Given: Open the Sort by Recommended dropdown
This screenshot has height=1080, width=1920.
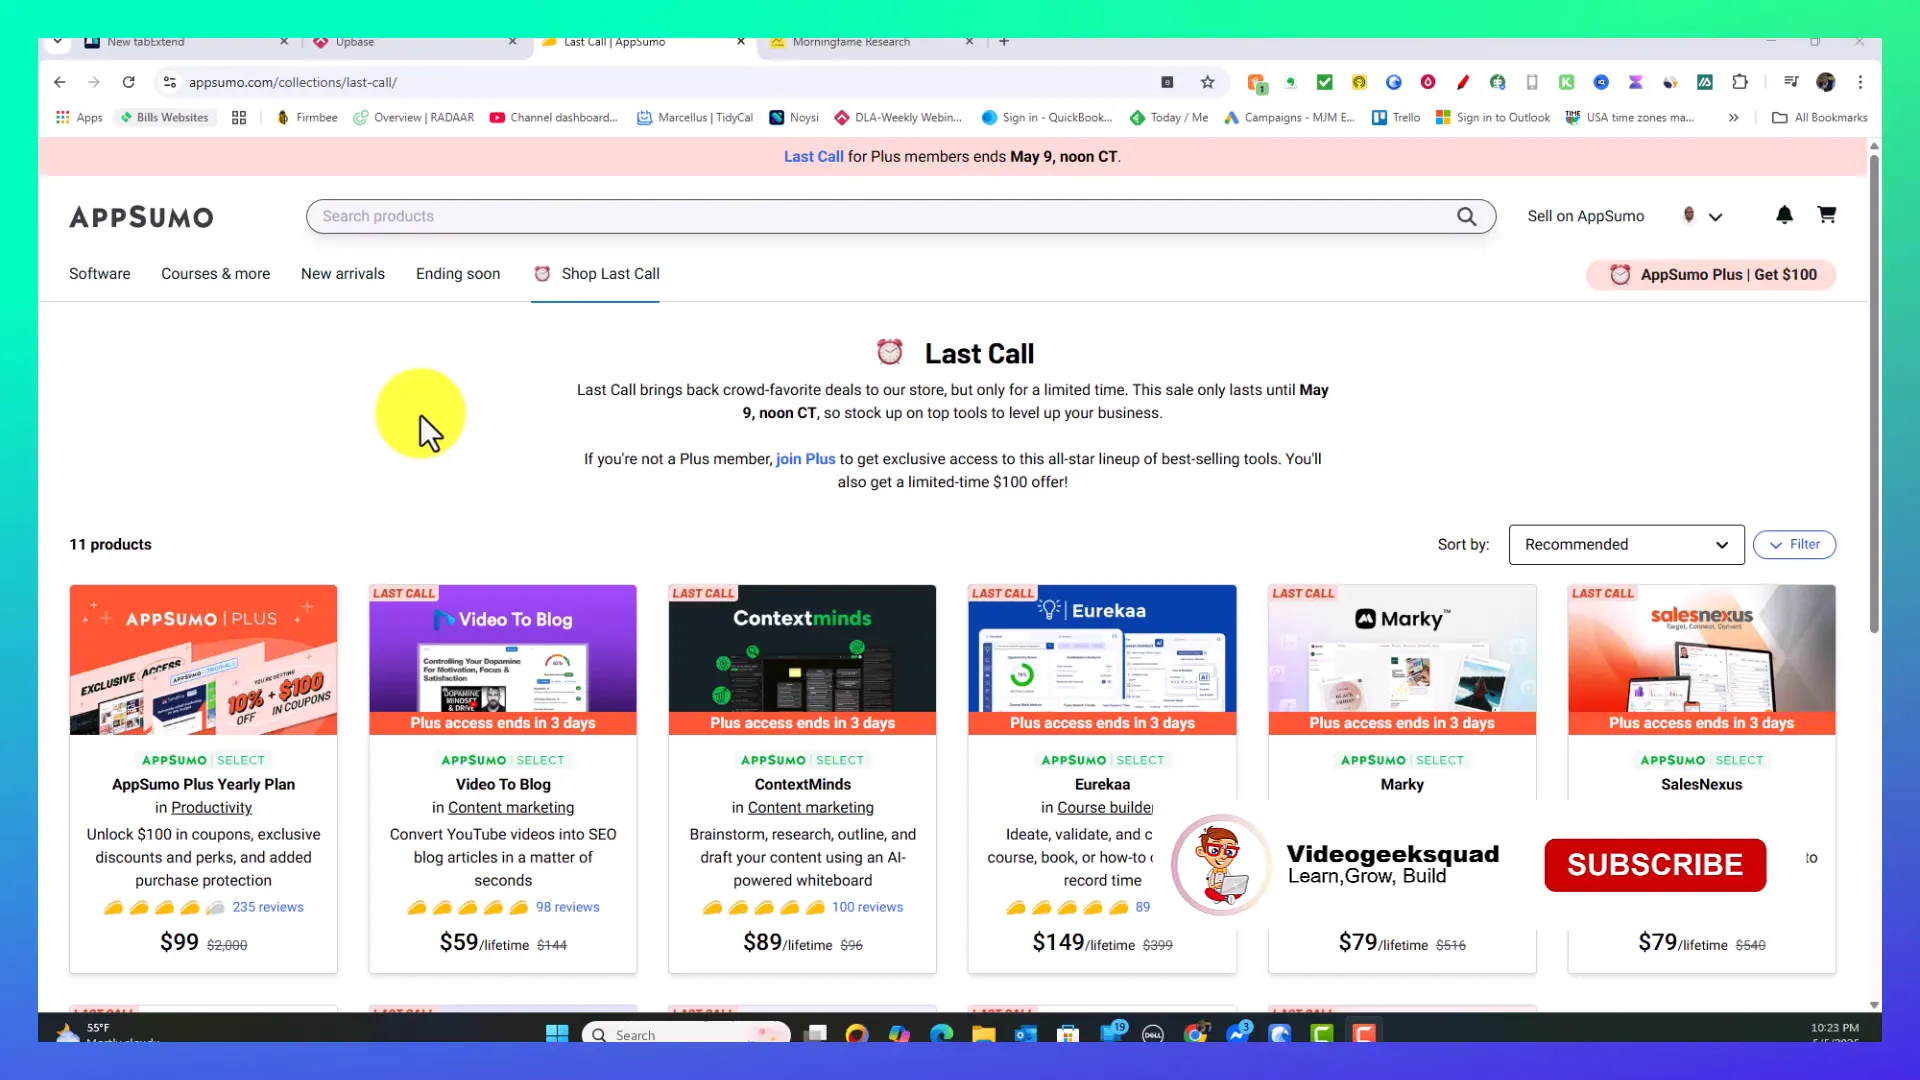Looking at the screenshot, I should 1626,544.
